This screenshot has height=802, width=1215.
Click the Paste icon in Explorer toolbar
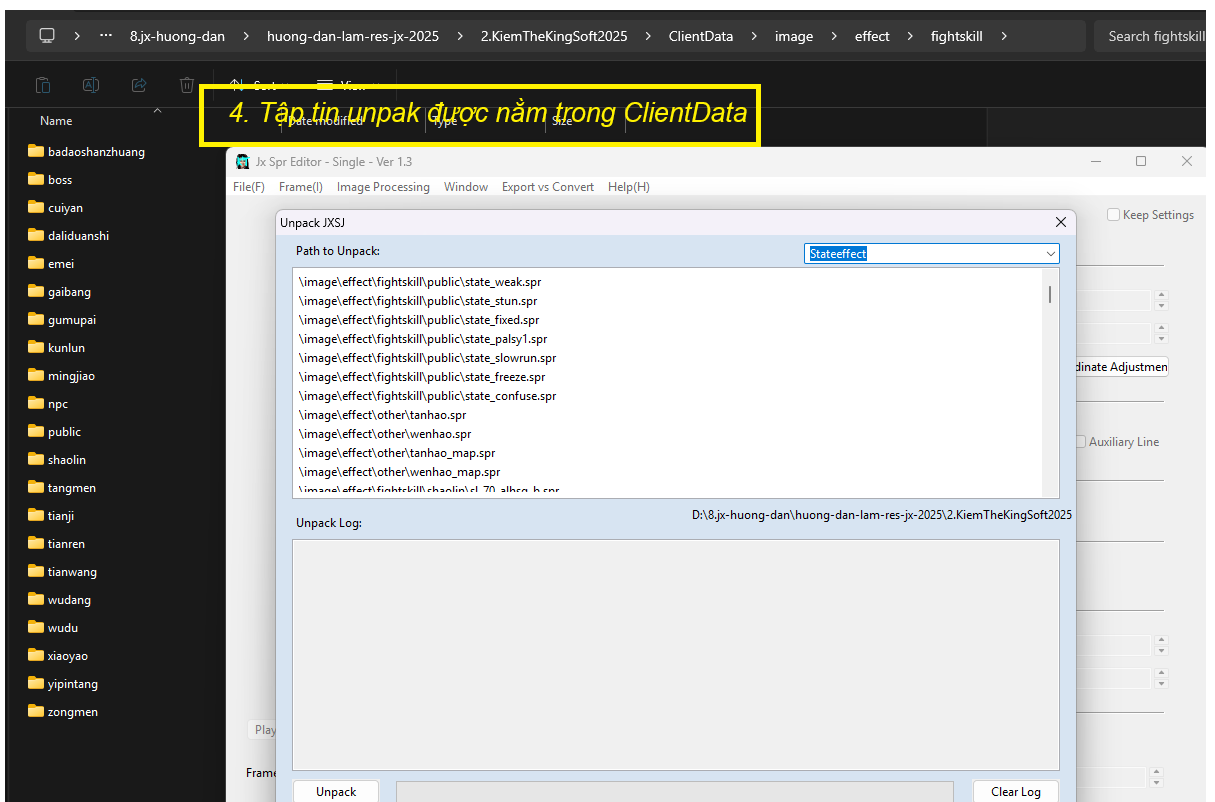[x=43, y=85]
